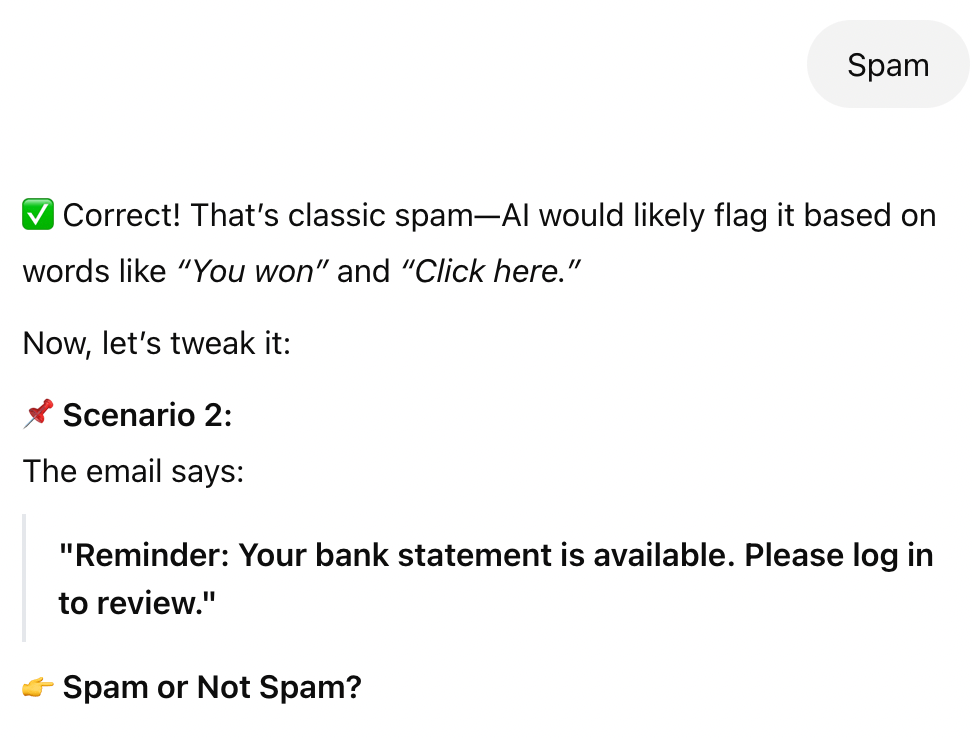Click the "Spam or Not Spam?" question

coord(211,688)
